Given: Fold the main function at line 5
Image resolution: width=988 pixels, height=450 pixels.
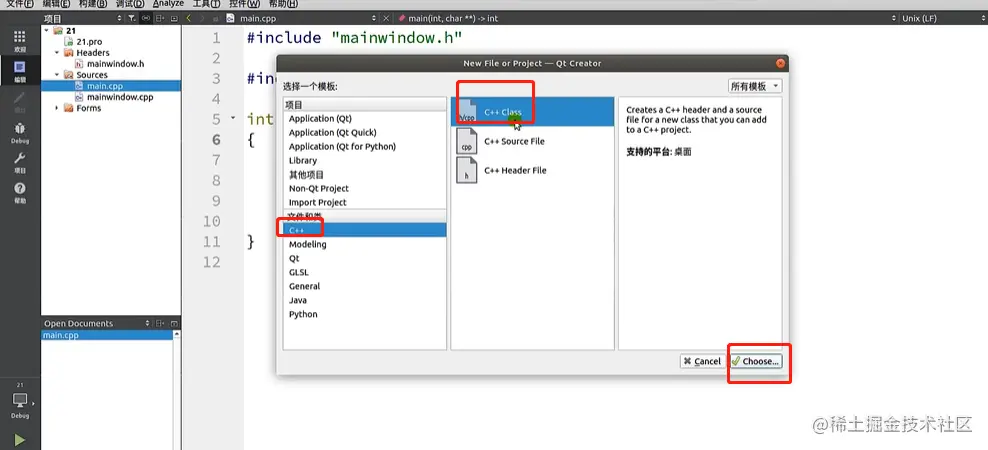Looking at the screenshot, I should click(233, 118).
